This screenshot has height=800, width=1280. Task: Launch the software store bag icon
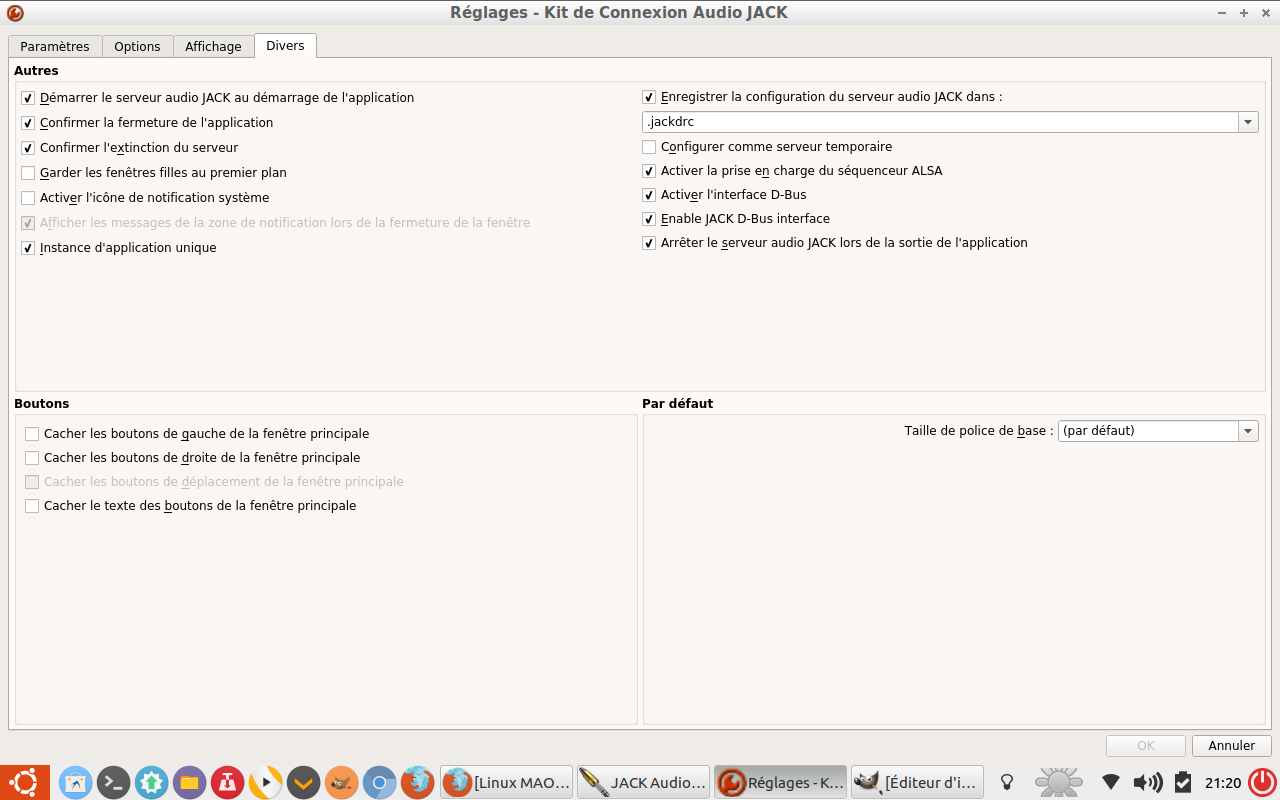76,782
